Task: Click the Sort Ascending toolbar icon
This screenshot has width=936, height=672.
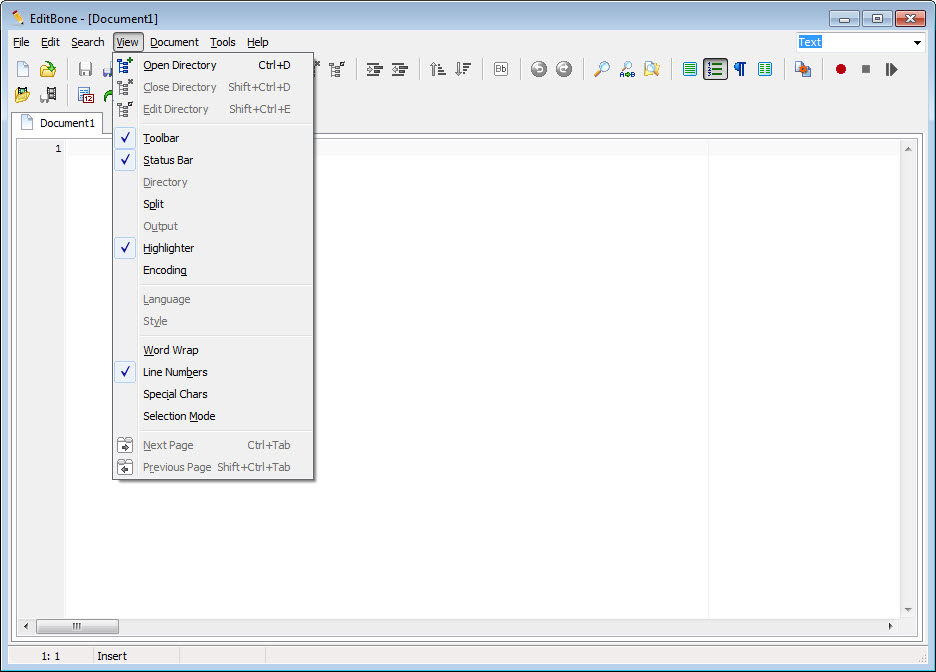Action: click(438, 69)
